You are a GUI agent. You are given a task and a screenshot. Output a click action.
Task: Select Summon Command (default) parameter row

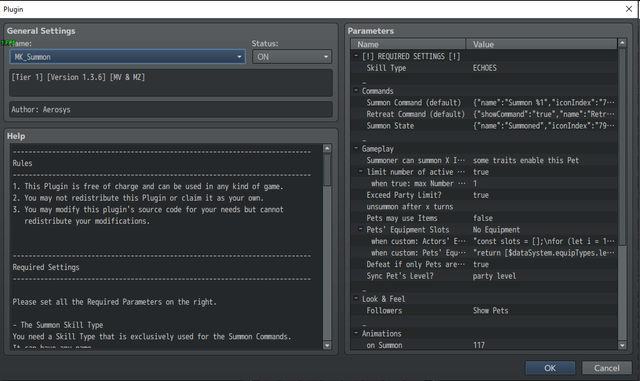484,102
